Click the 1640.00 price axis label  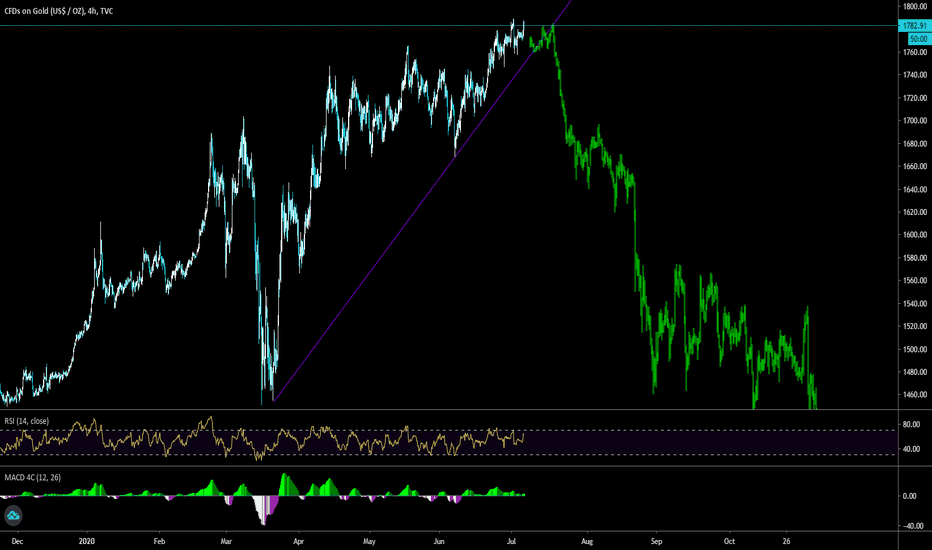pos(915,189)
